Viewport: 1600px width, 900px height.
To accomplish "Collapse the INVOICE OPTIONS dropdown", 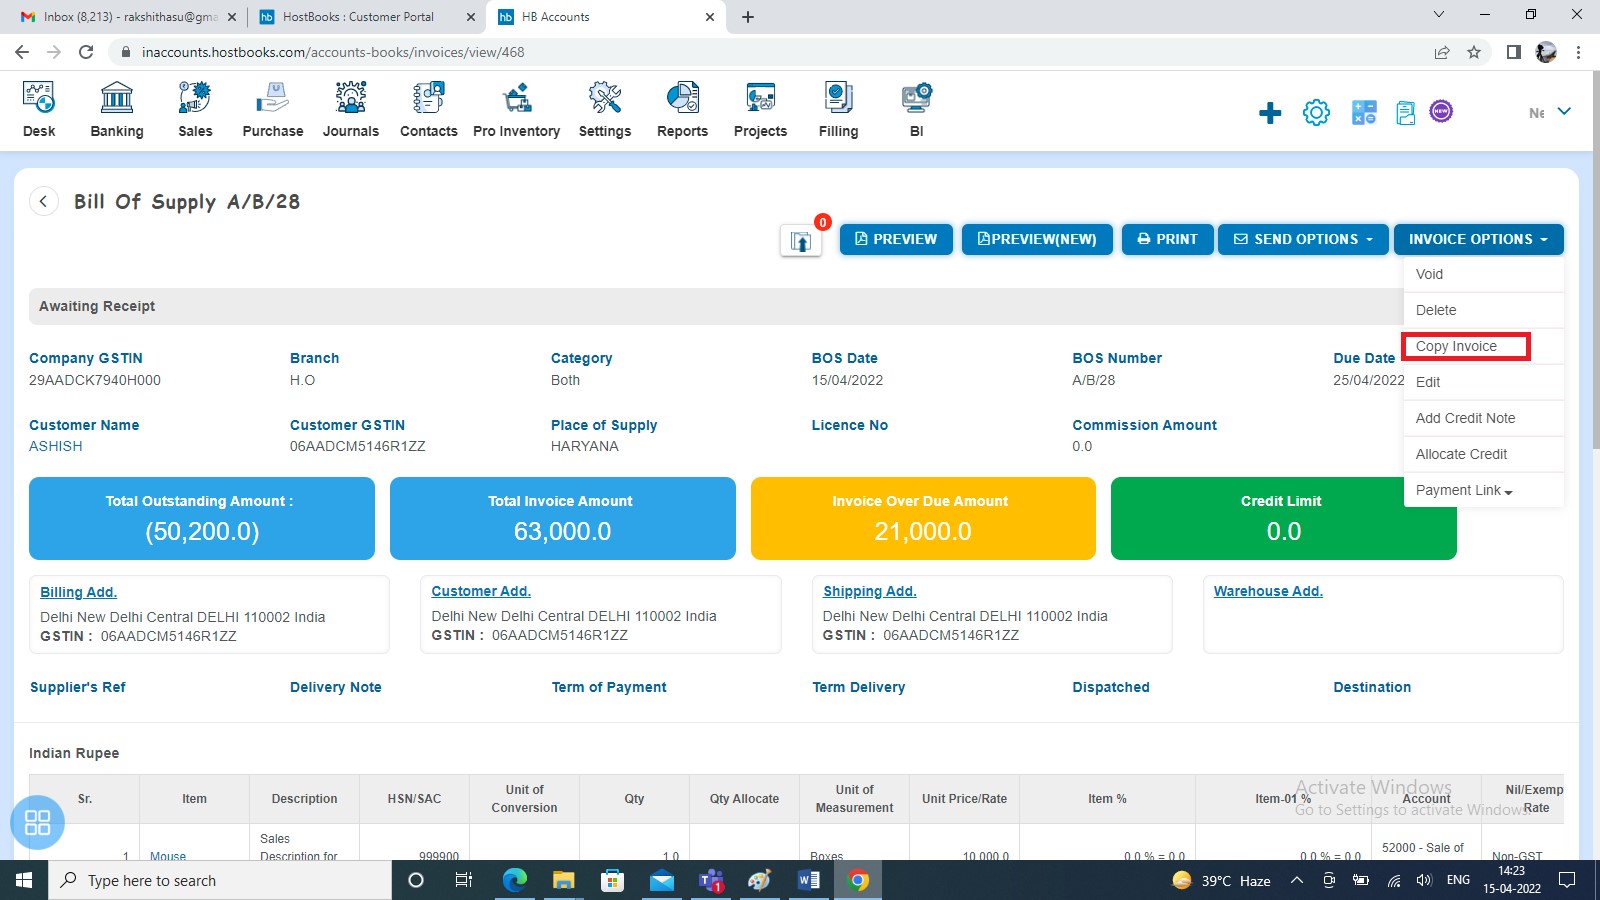I will (x=1479, y=239).
